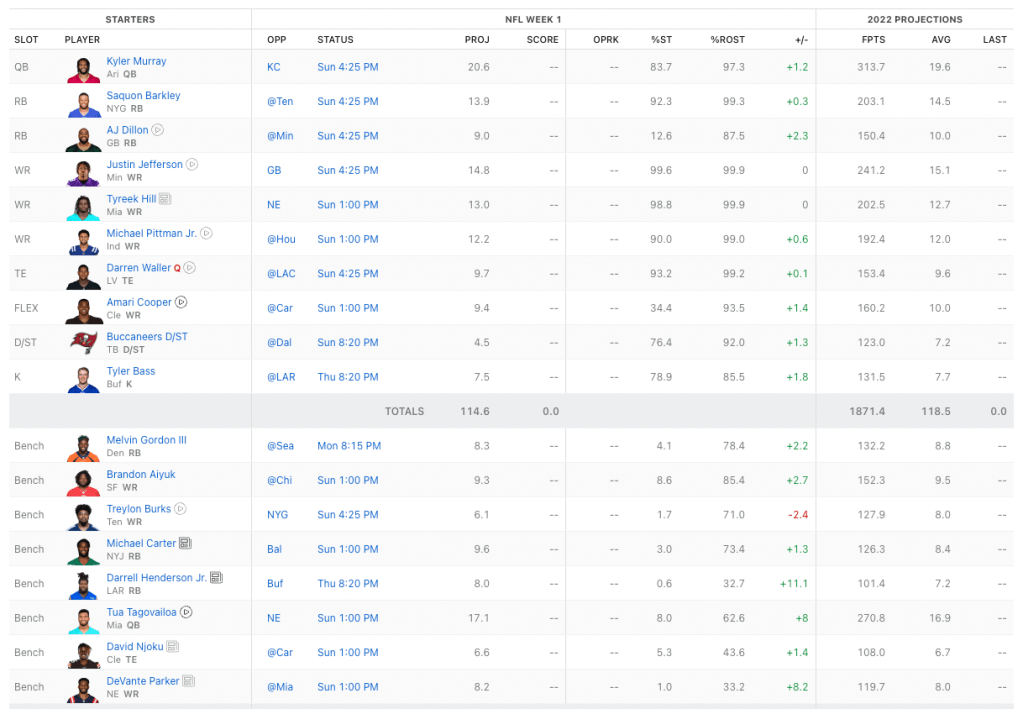Click the Buccaneers D/ST team logo
The image size is (1023, 709).
84,342
